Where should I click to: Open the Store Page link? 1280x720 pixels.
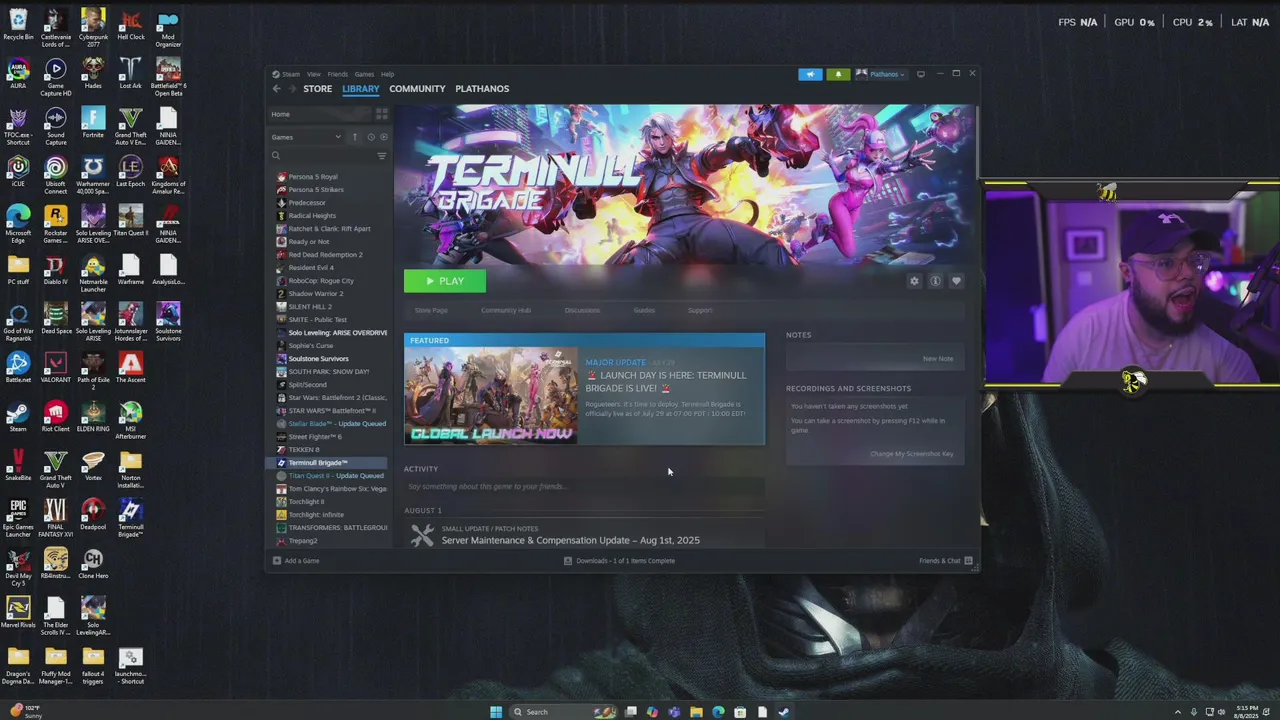pyautogui.click(x=431, y=310)
